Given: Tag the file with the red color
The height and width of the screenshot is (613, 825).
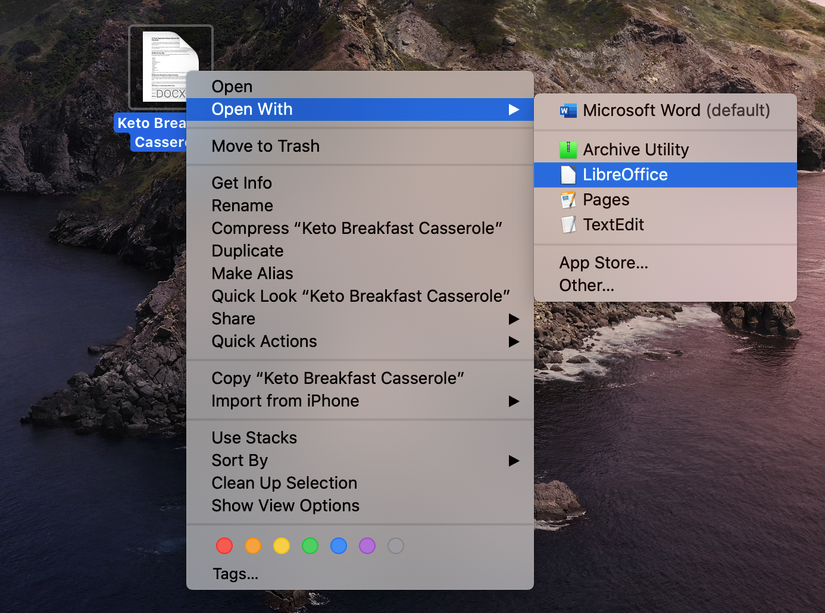Looking at the screenshot, I should point(224,546).
